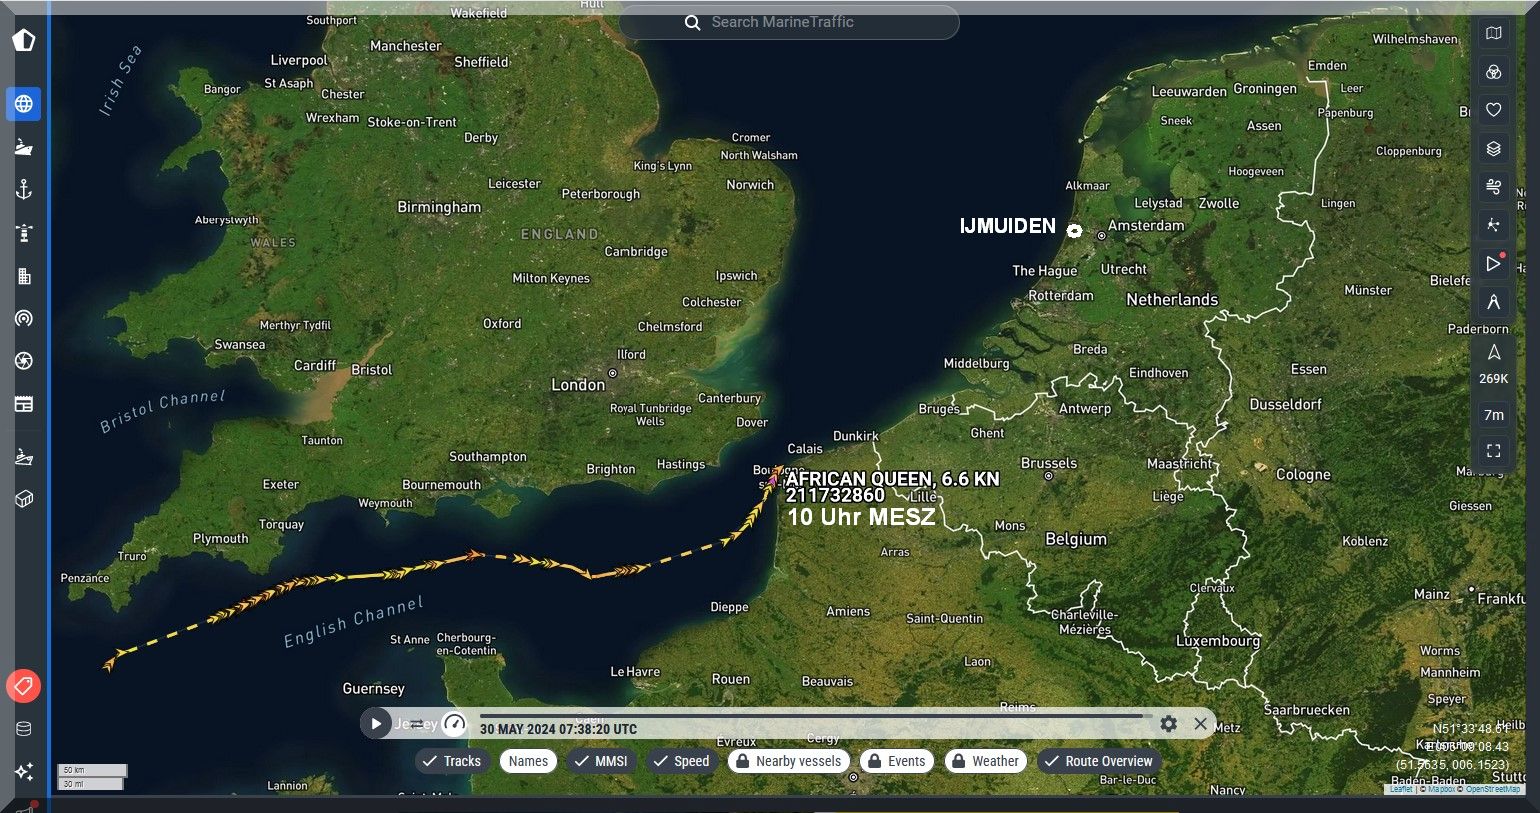Open the Ports anchor icon in sidebar
The width and height of the screenshot is (1540, 813).
24,190
